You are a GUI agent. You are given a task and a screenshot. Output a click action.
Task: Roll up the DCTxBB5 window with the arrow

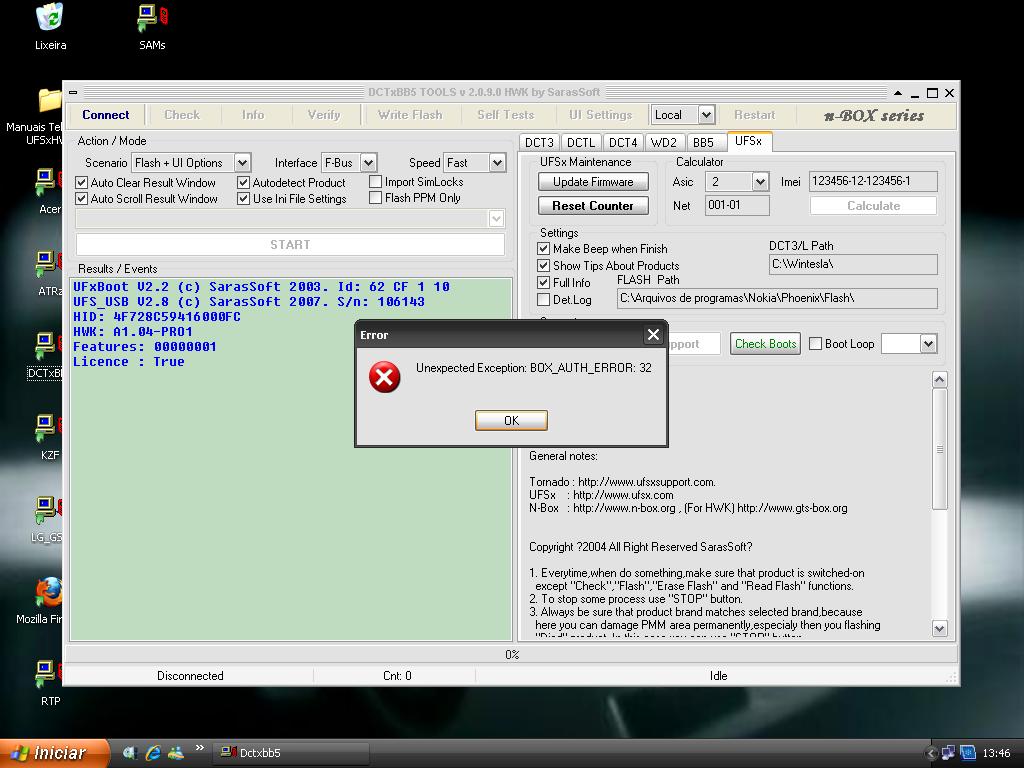[898, 93]
